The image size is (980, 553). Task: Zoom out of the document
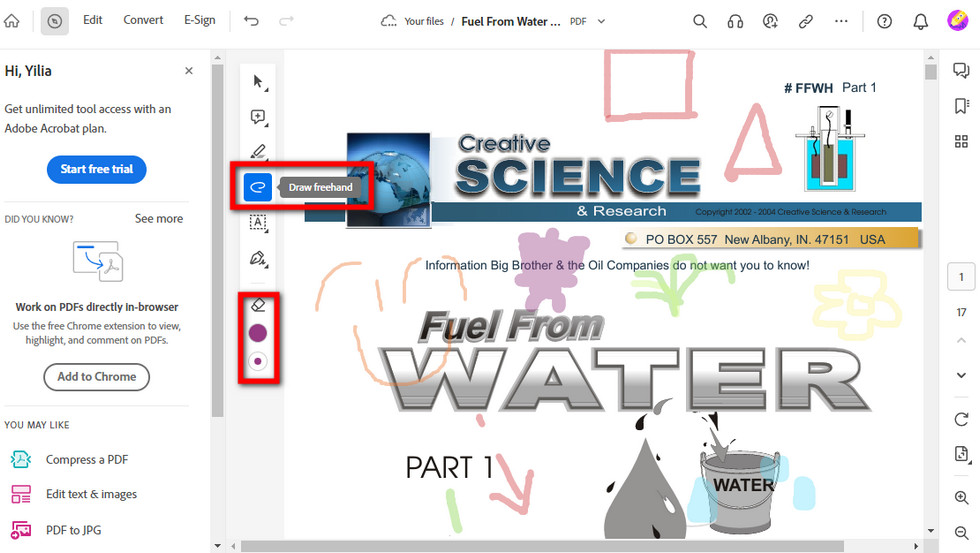coord(961,532)
